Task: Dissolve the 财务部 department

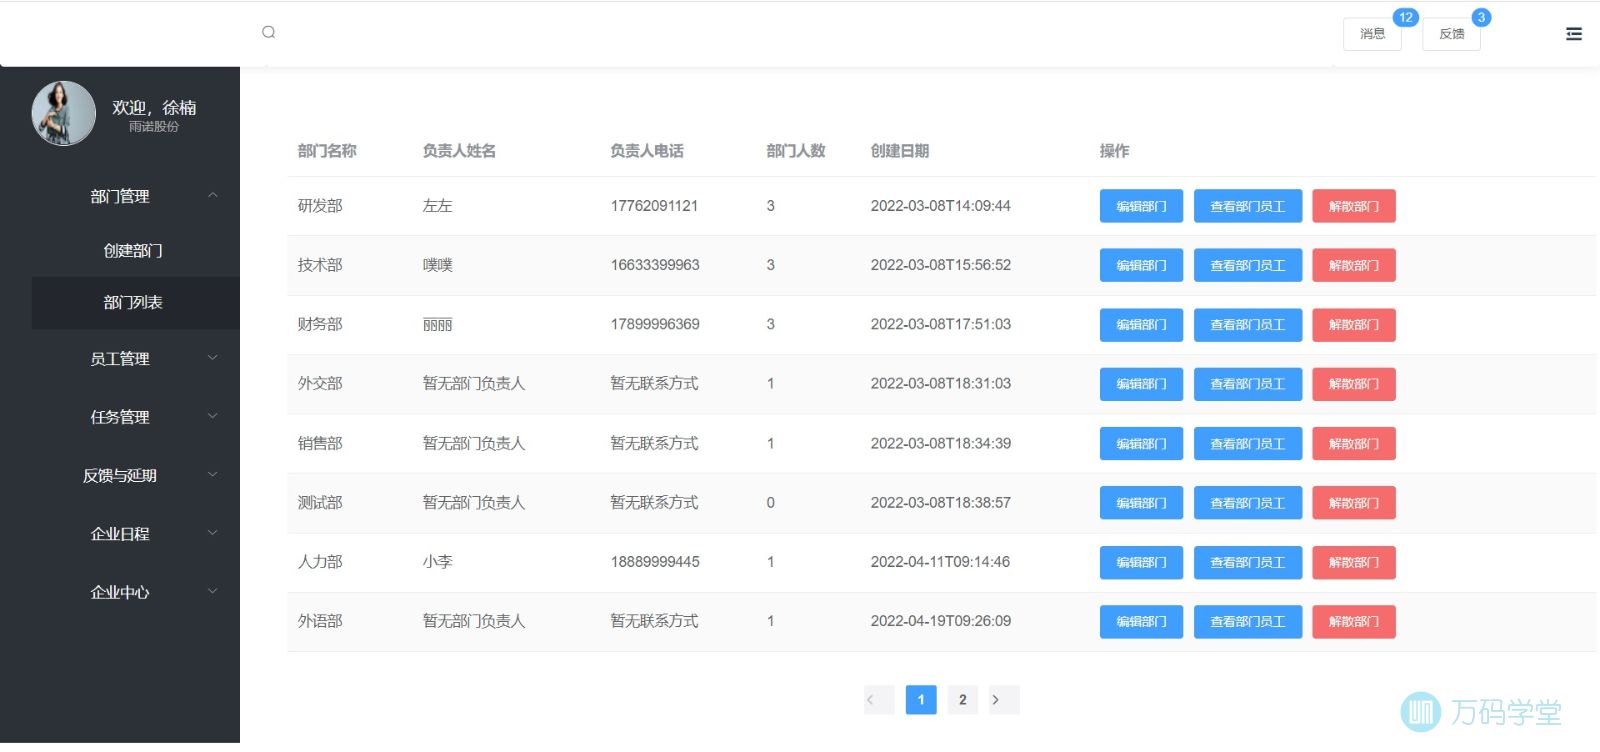Action: pos(1353,325)
